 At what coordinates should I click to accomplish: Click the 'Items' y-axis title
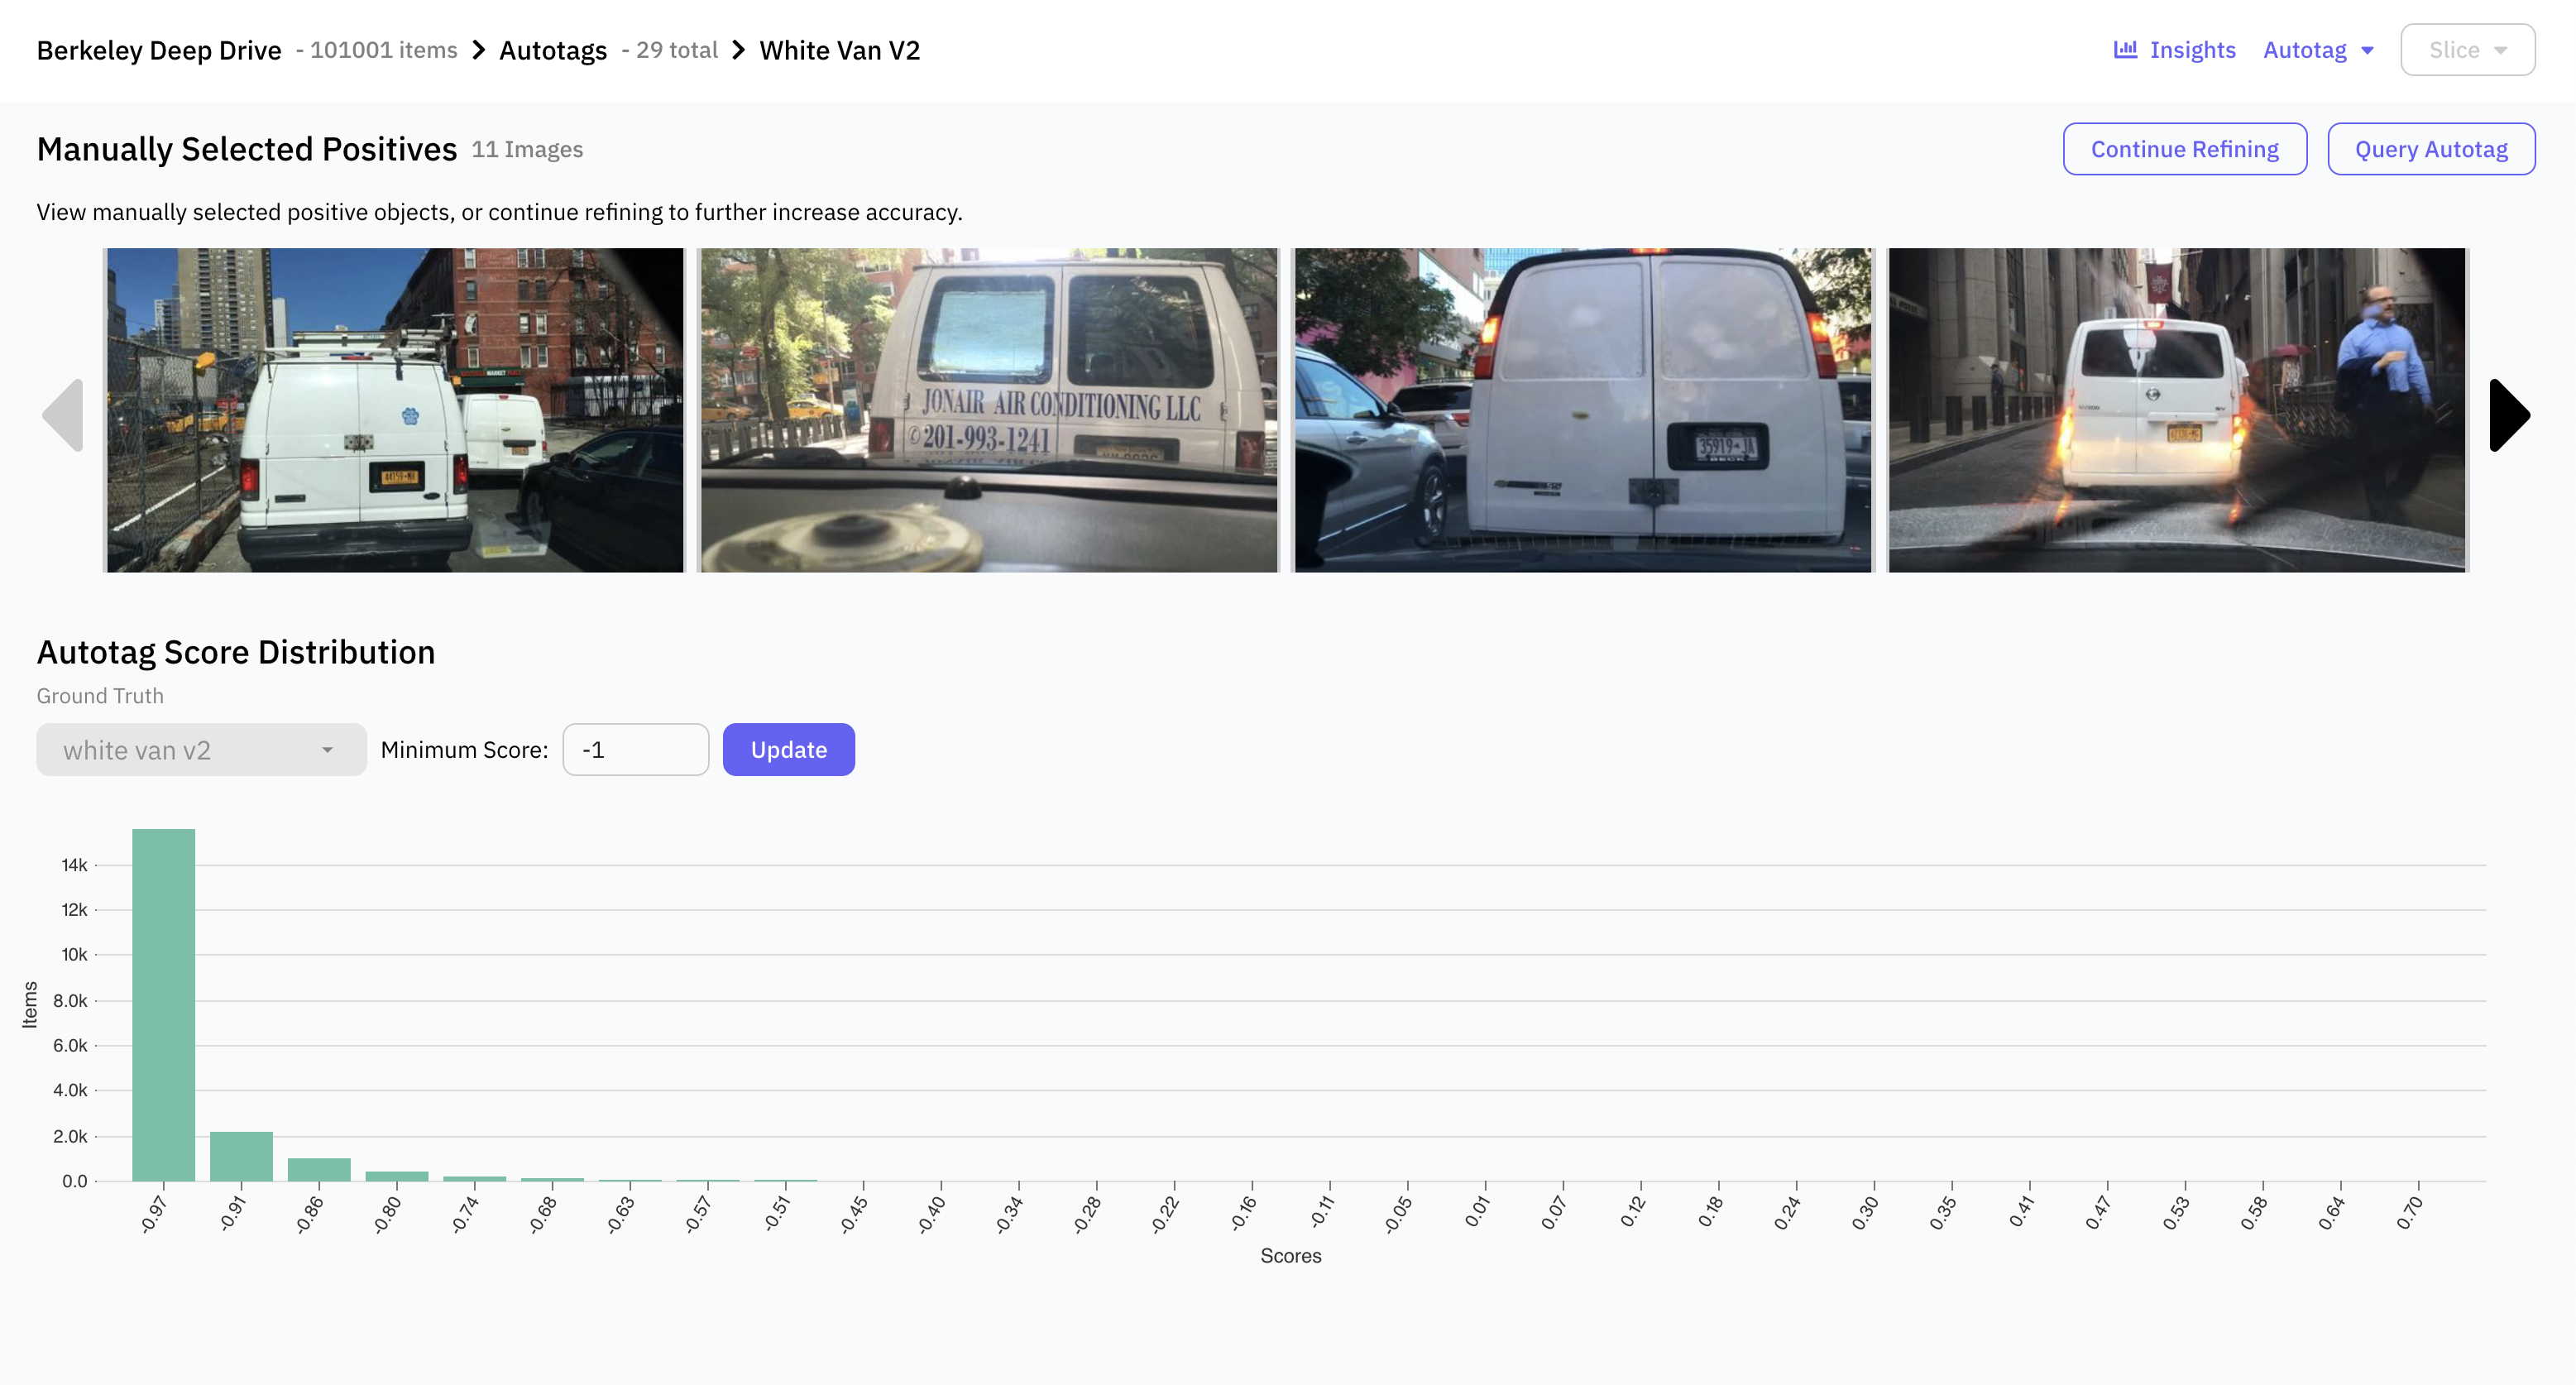tap(30, 1004)
